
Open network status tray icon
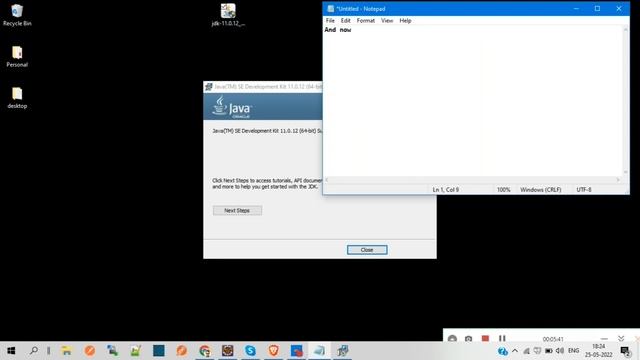click(527, 351)
